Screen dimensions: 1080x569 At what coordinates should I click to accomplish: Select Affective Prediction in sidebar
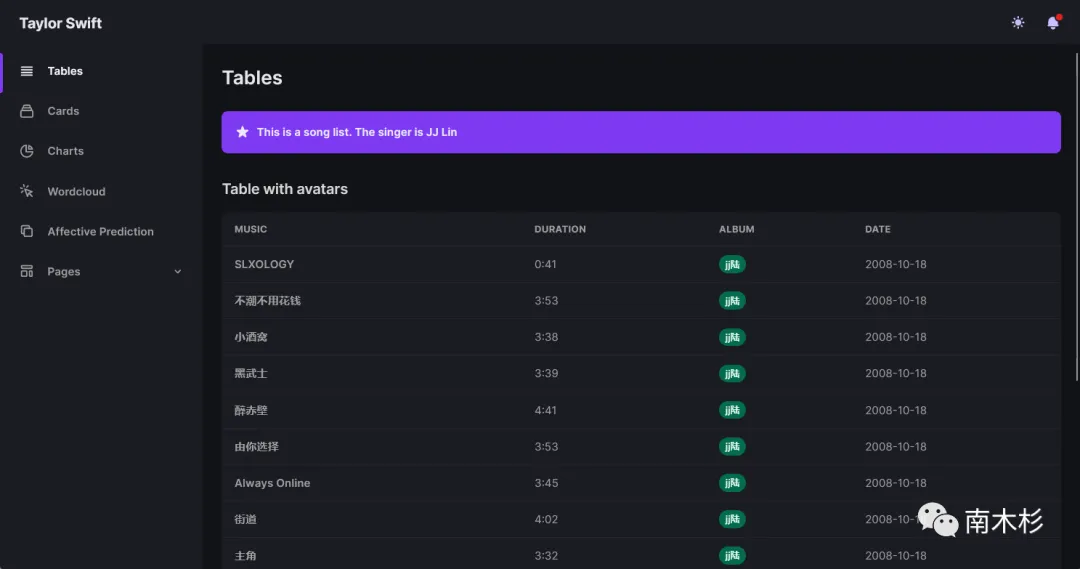100,231
